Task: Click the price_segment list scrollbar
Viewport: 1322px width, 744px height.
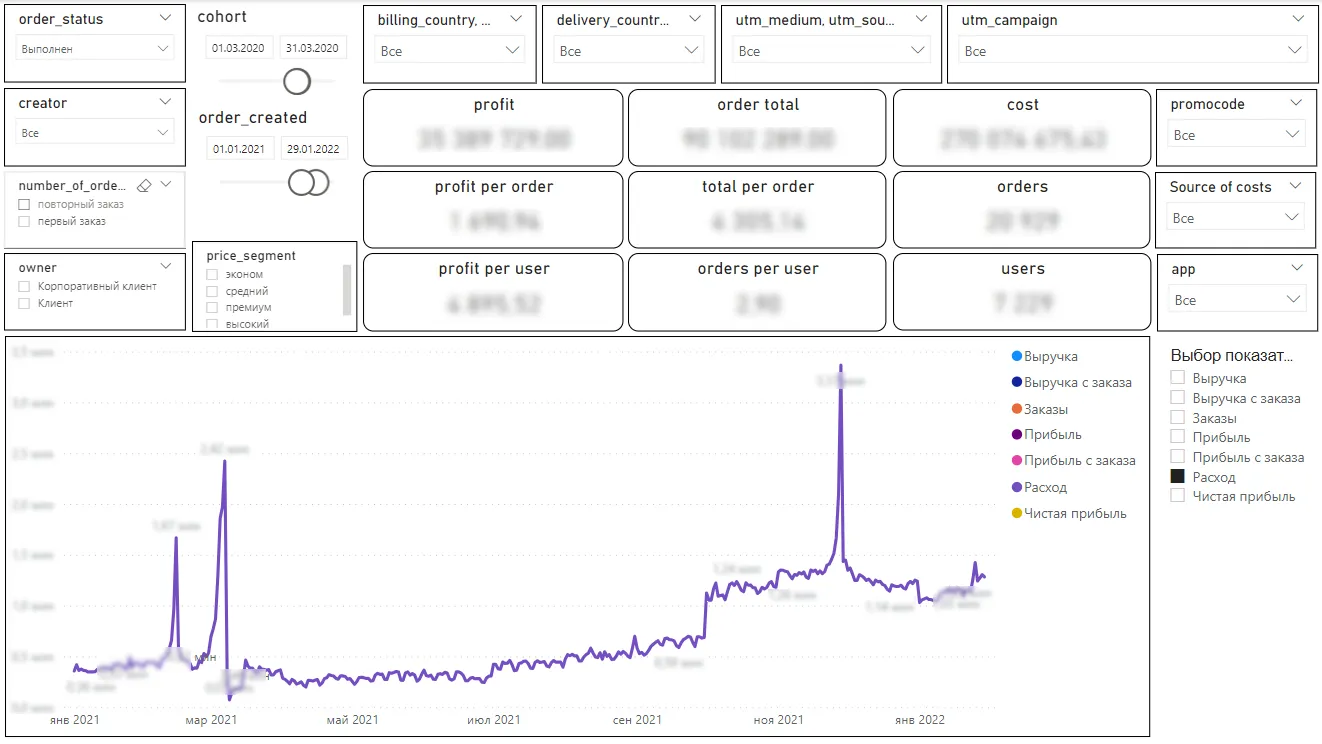Action: click(347, 290)
